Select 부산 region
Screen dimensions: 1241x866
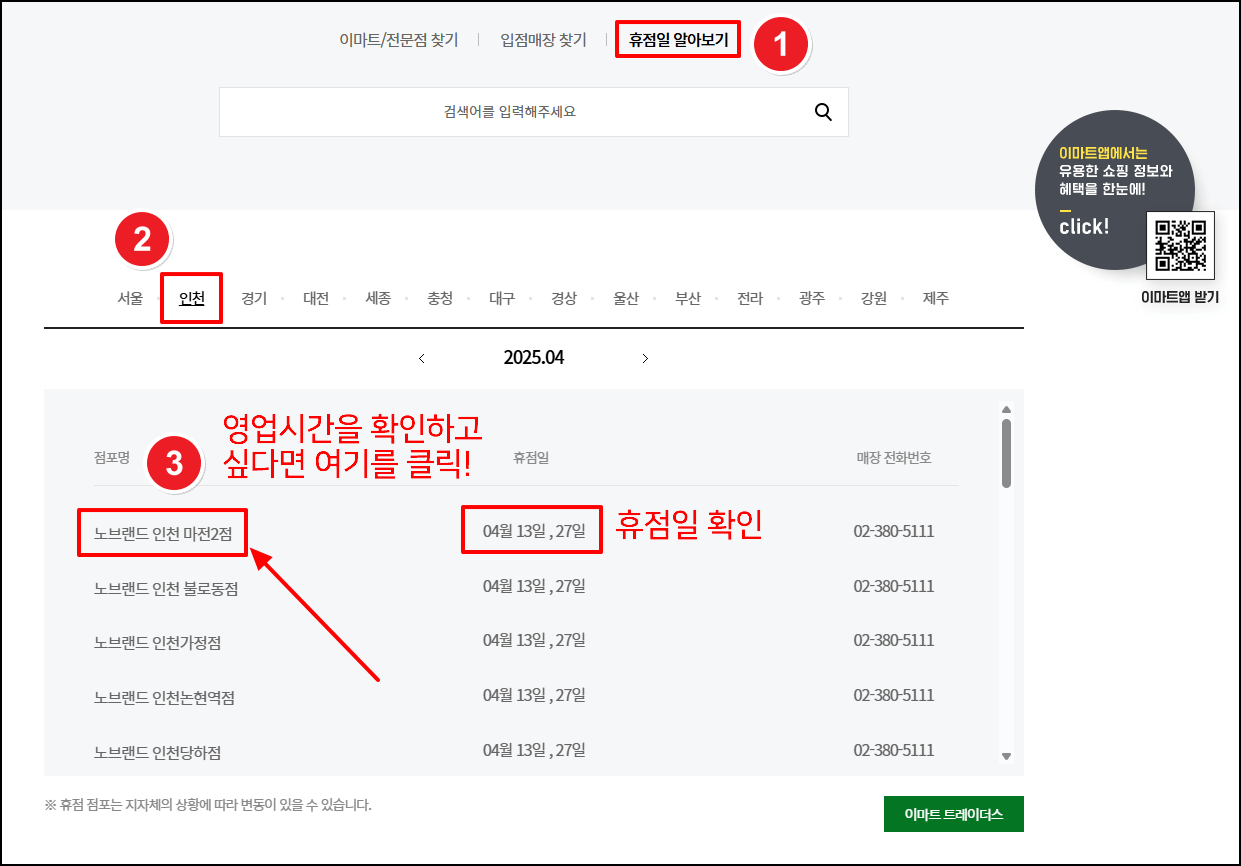(x=688, y=298)
